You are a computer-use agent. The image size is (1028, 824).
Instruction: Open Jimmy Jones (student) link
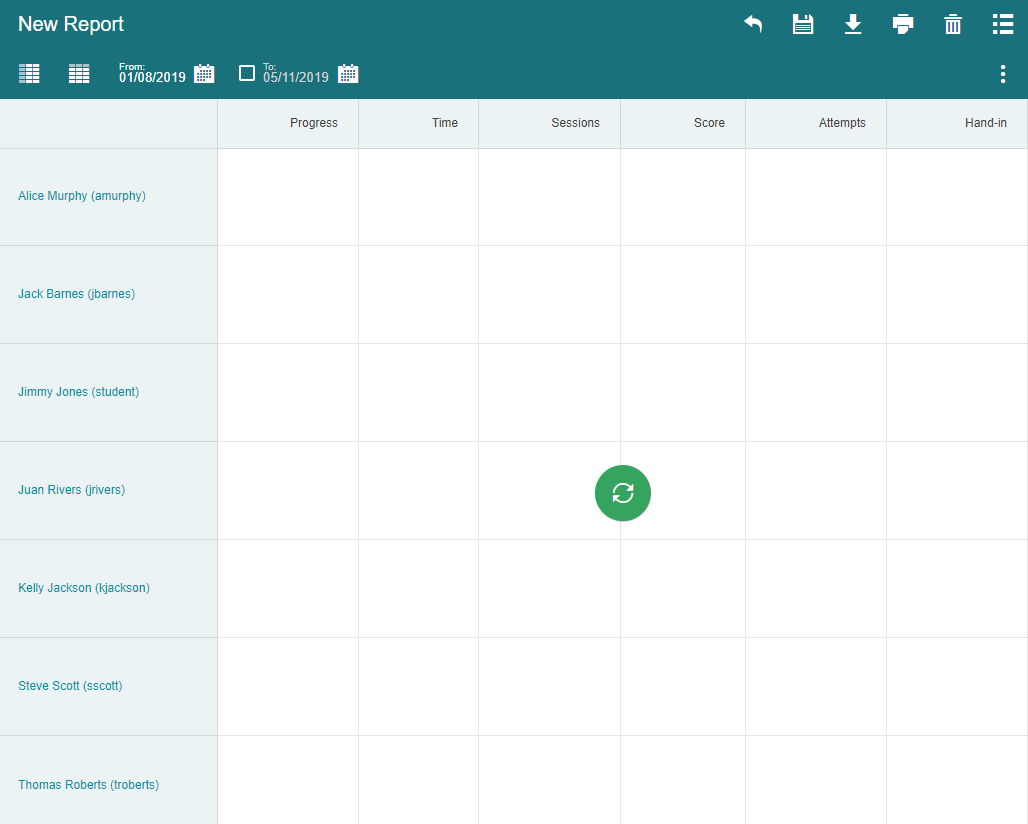coord(79,392)
